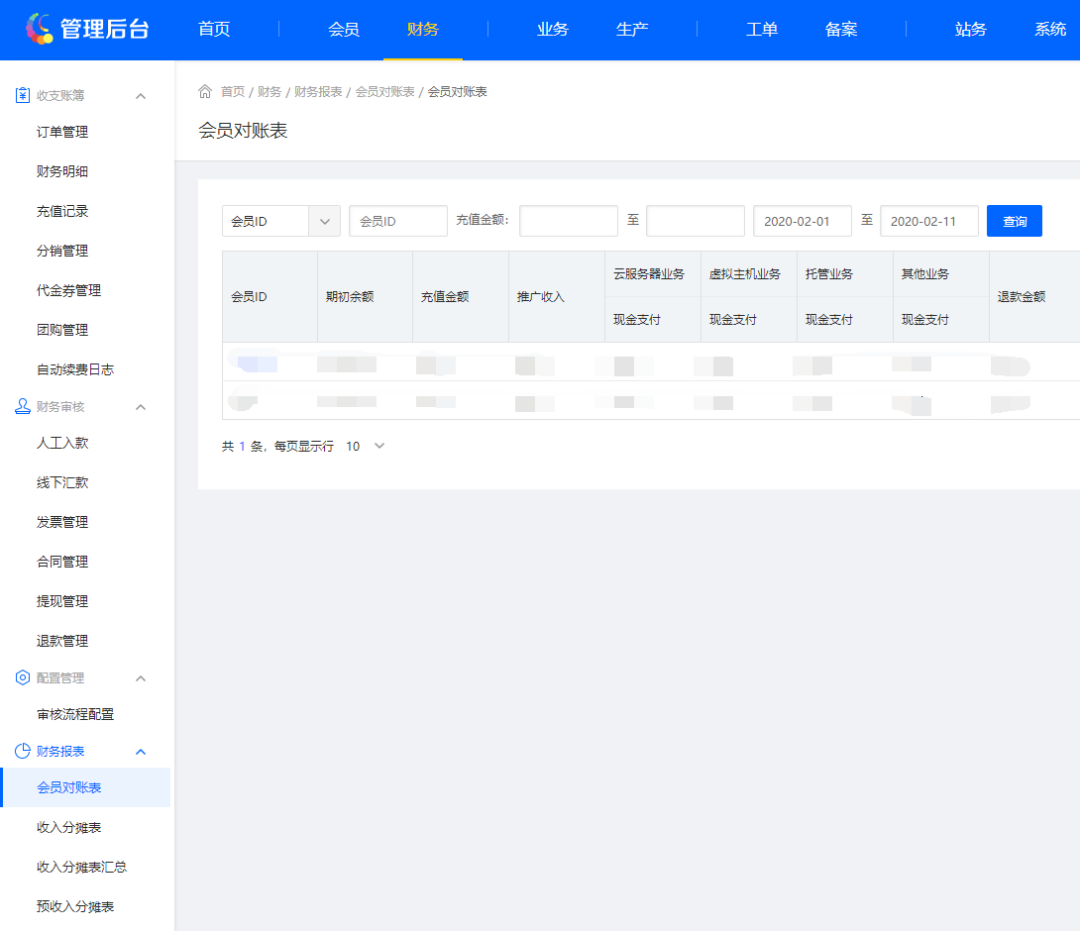The image size is (1080, 931).
Task: Collapse the 配置管理 section chevron
Action: tap(142, 677)
